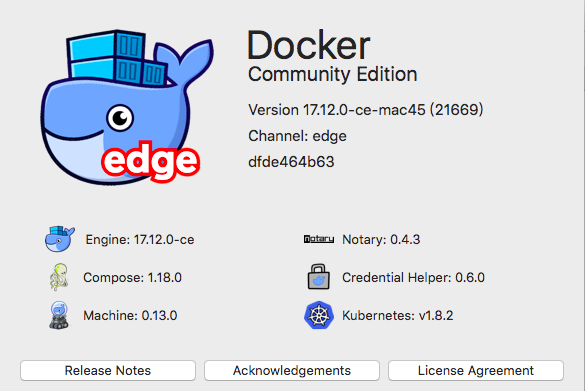Viewport: 585px width, 391px height.
Task: Click the Notary: 0.4.3 label
Action: [x=381, y=240]
